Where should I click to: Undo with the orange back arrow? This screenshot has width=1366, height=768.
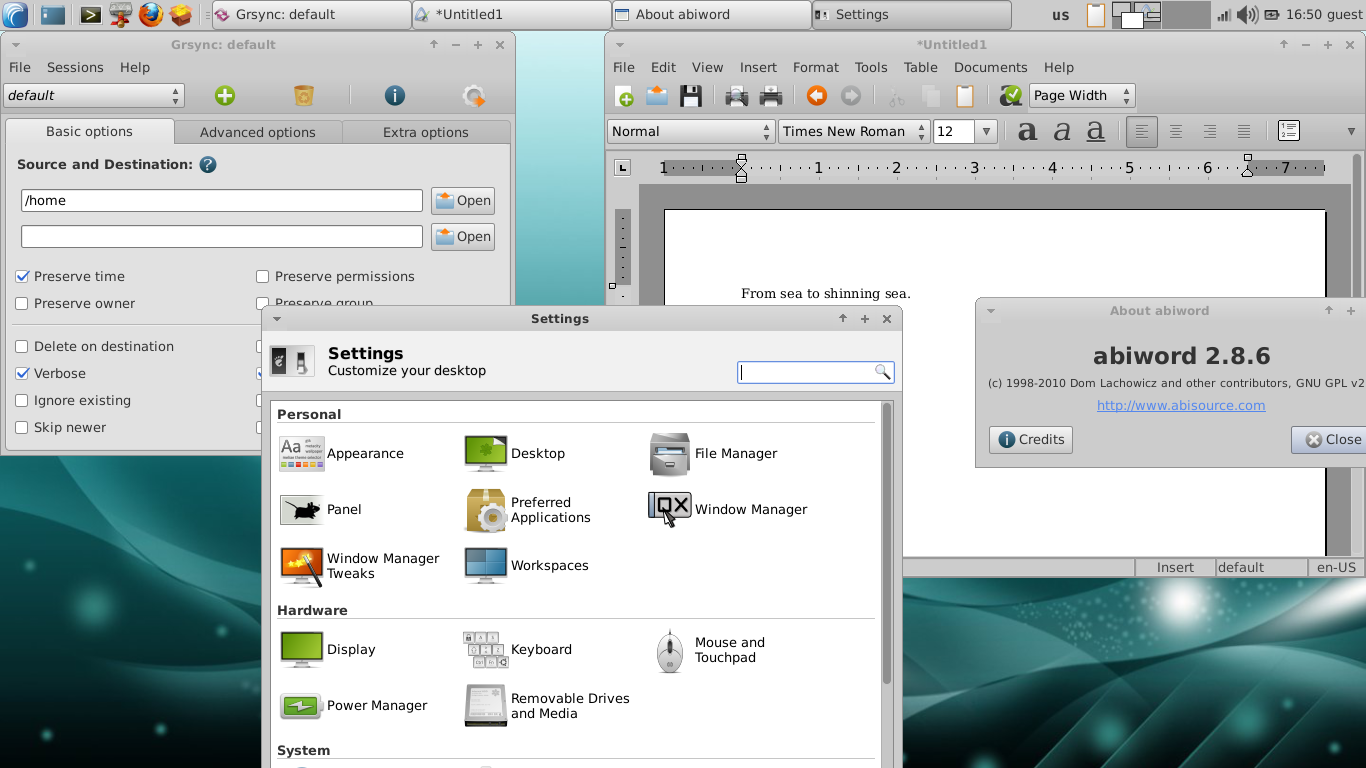coord(817,96)
